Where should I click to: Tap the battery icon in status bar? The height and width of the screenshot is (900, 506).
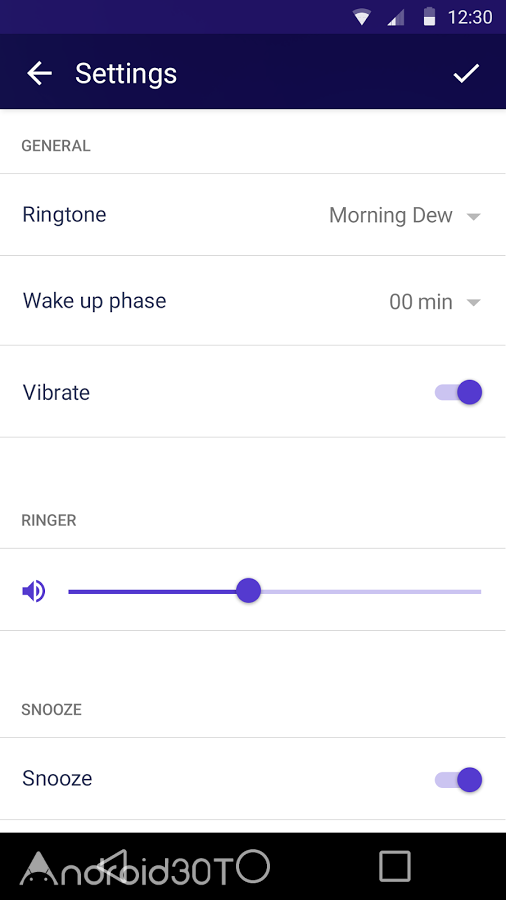(x=429, y=17)
